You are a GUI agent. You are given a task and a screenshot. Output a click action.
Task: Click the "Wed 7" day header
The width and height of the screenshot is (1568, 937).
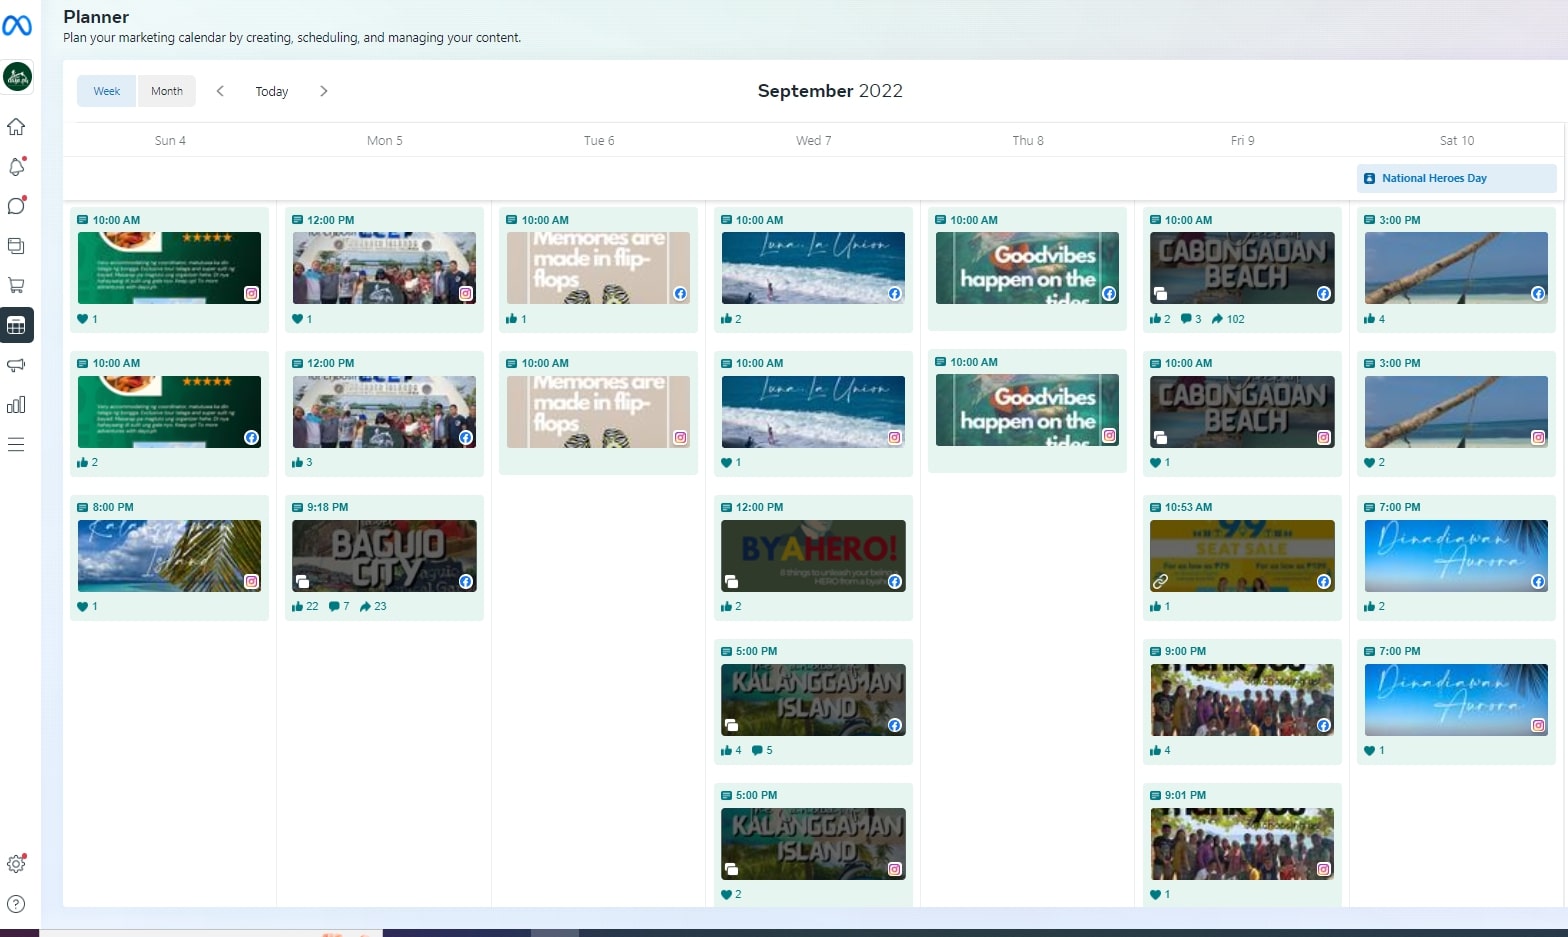(813, 141)
